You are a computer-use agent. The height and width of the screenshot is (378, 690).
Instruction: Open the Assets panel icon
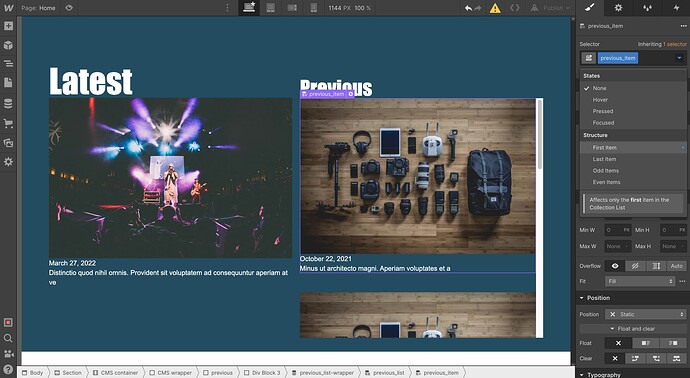(8, 143)
